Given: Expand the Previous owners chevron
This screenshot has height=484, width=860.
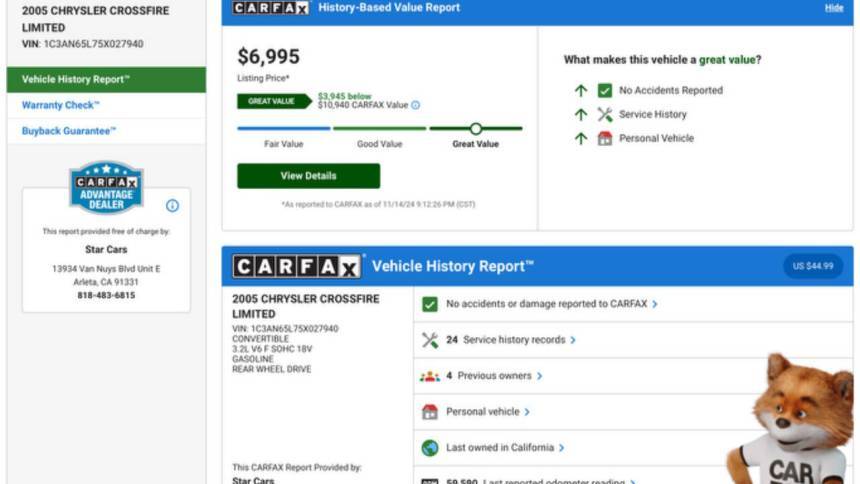Looking at the screenshot, I should tap(539, 376).
